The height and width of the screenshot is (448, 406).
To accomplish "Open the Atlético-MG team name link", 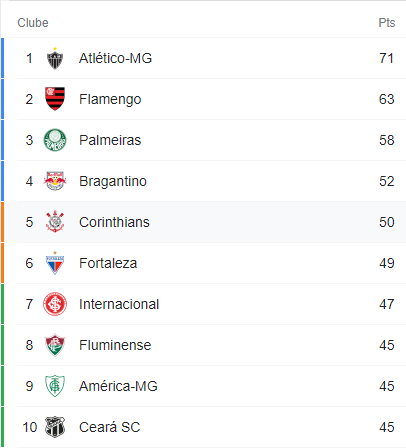I will point(115,58).
